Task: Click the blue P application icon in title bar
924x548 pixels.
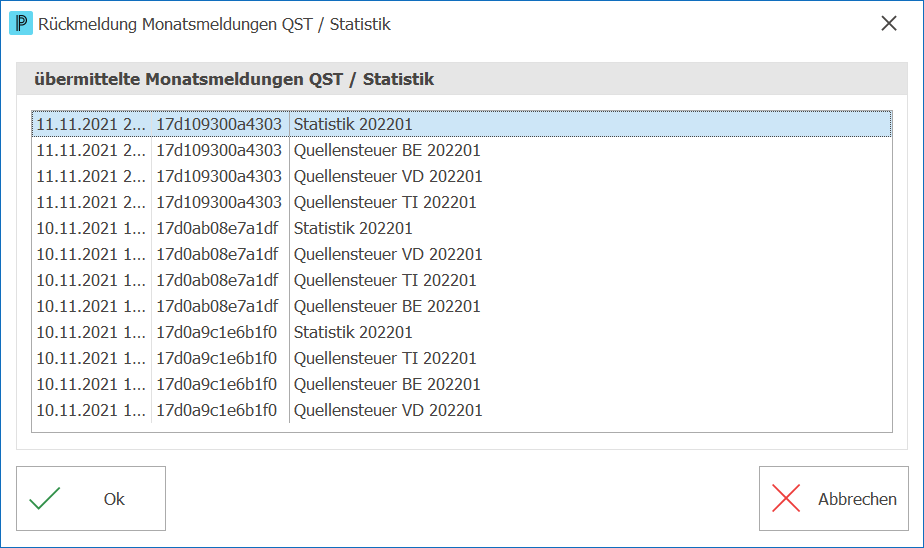Action: (21, 24)
